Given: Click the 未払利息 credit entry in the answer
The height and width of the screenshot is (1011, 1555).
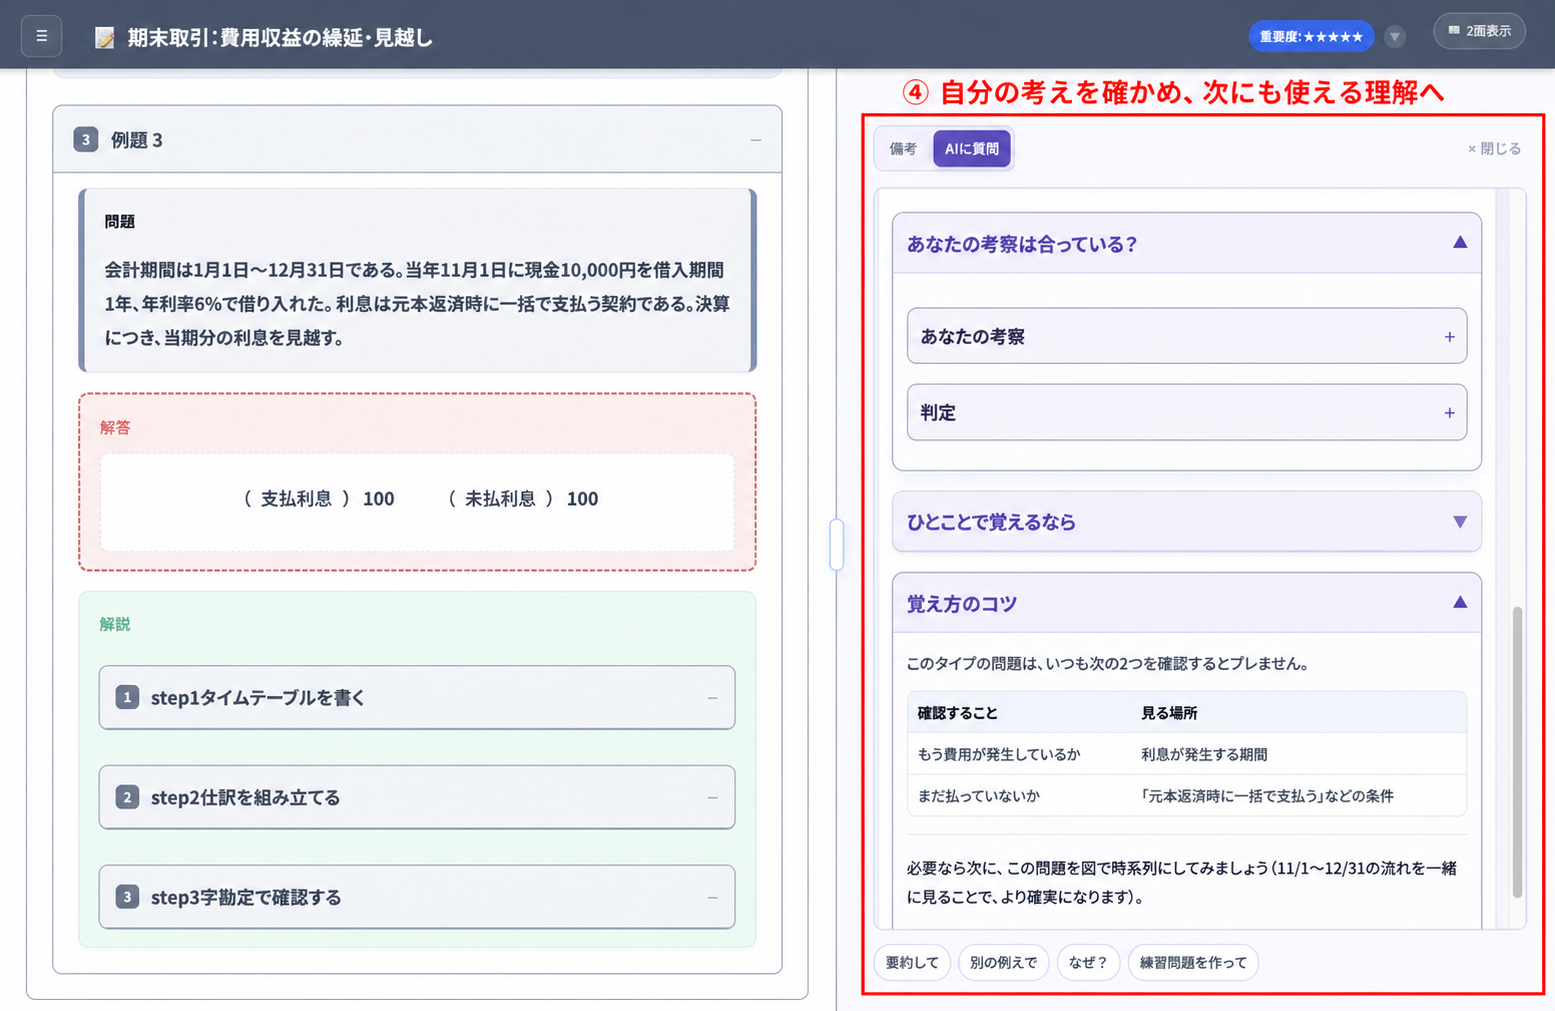Looking at the screenshot, I should click(x=523, y=499).
